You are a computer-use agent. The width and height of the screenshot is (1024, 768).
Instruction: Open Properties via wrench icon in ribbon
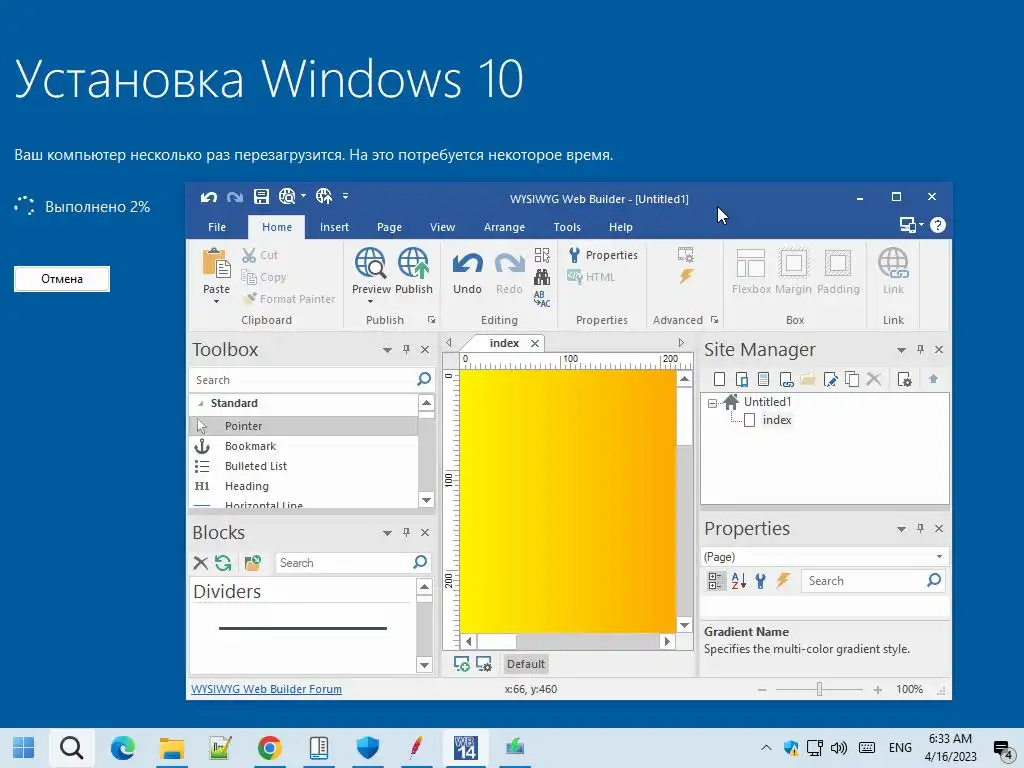[575, 255]
